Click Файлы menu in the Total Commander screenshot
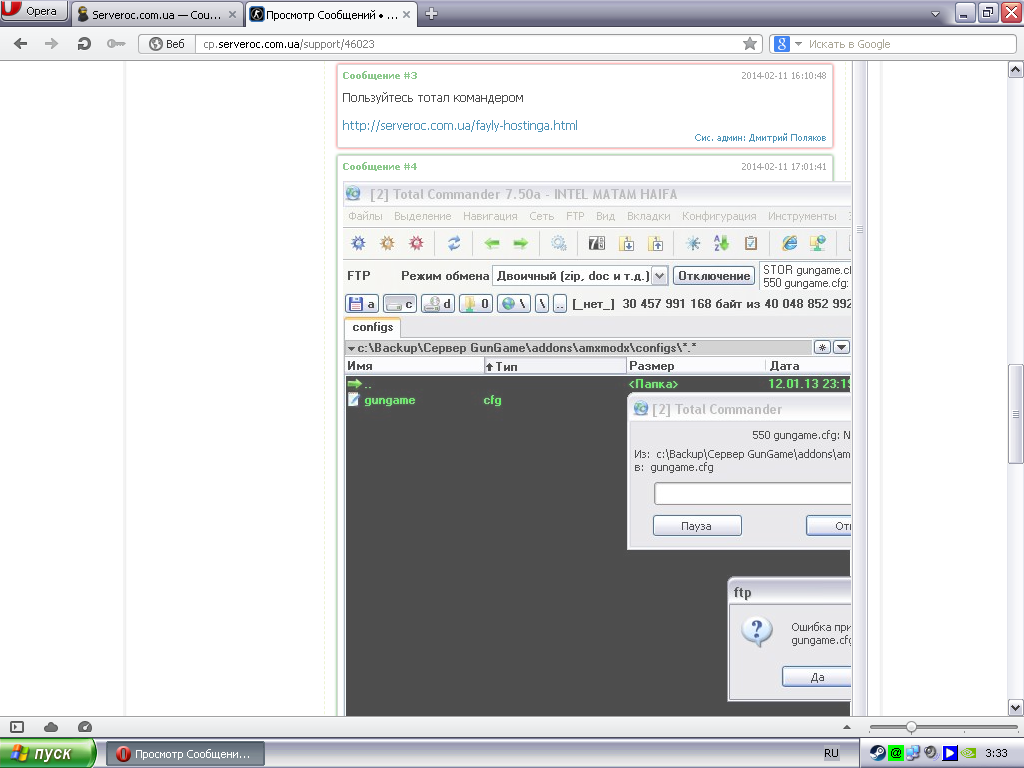 point(365,216)
